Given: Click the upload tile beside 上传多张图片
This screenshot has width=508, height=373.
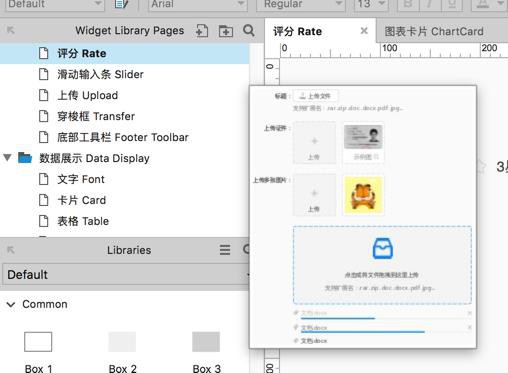Looking at the screenshot, I should pyautogui.click(x=314, y=194).
